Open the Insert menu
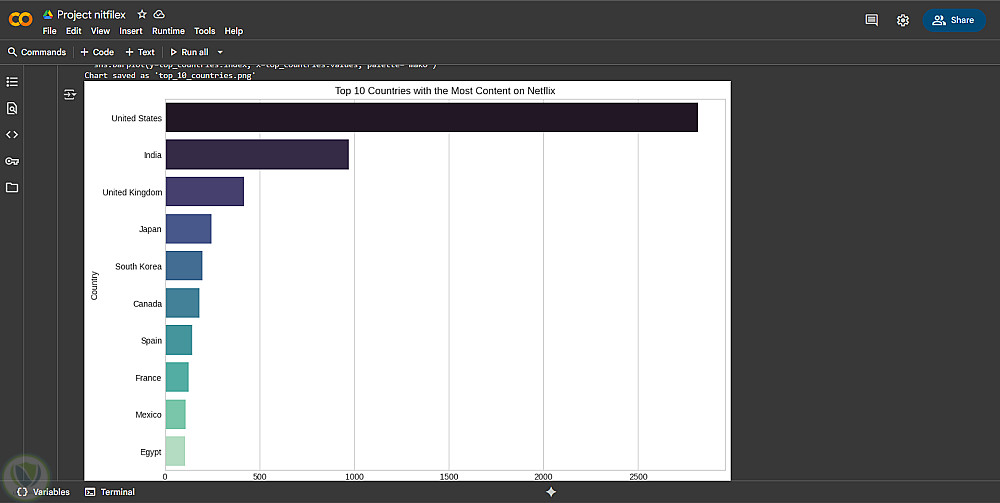This screenshot has width=1000, height=503. (x=131, y=31)
